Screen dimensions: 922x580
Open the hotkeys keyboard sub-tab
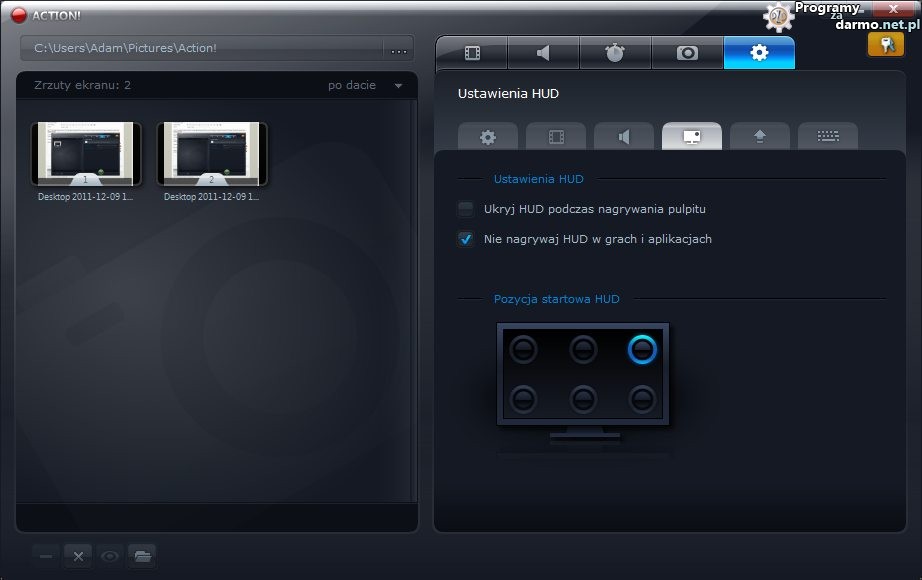pos(827,137)
